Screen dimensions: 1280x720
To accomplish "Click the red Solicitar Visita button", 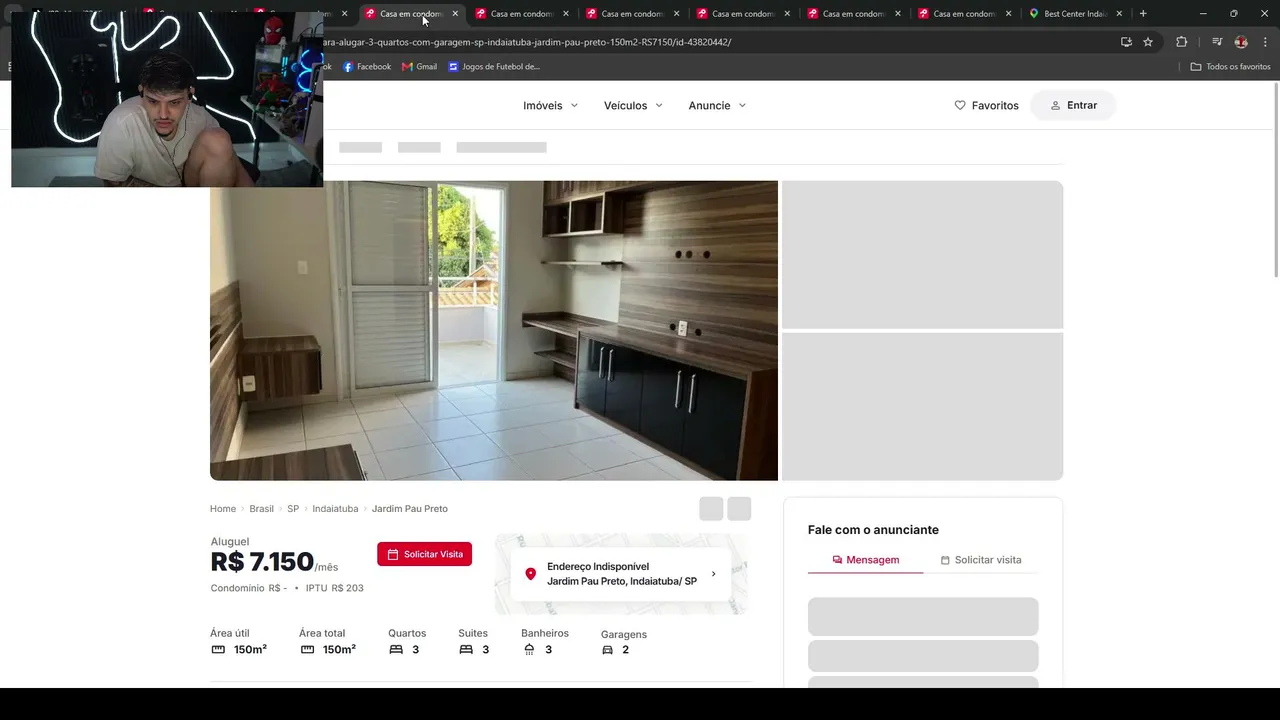I will pyautogui.click(x=425, y=554).
